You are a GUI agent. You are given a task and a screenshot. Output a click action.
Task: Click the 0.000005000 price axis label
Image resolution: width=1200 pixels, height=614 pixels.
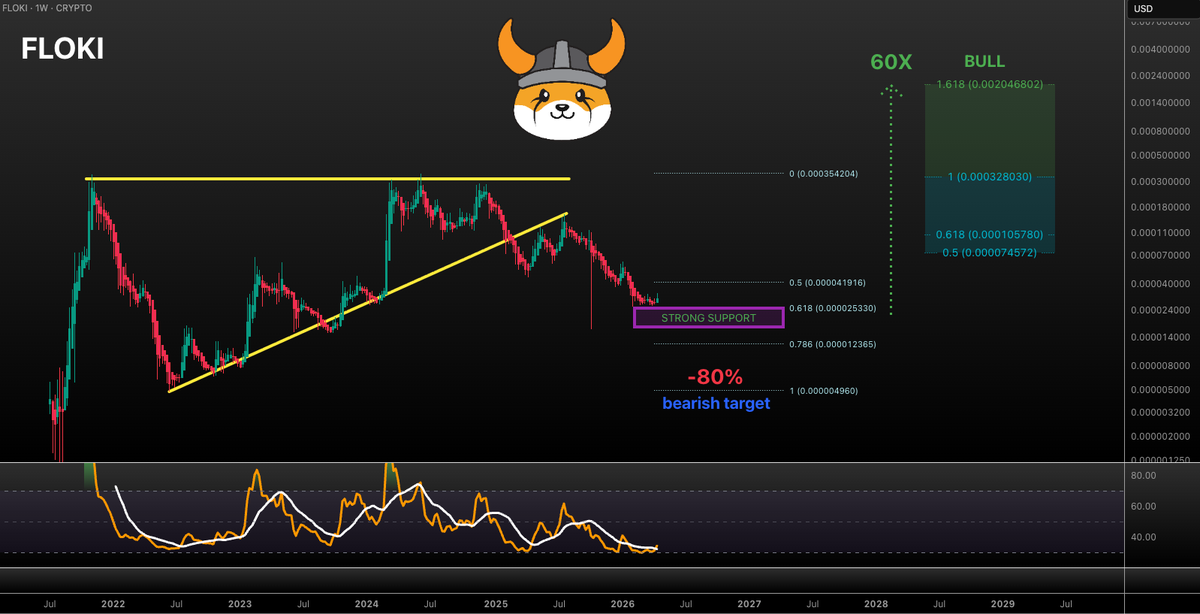[1160, 391]
